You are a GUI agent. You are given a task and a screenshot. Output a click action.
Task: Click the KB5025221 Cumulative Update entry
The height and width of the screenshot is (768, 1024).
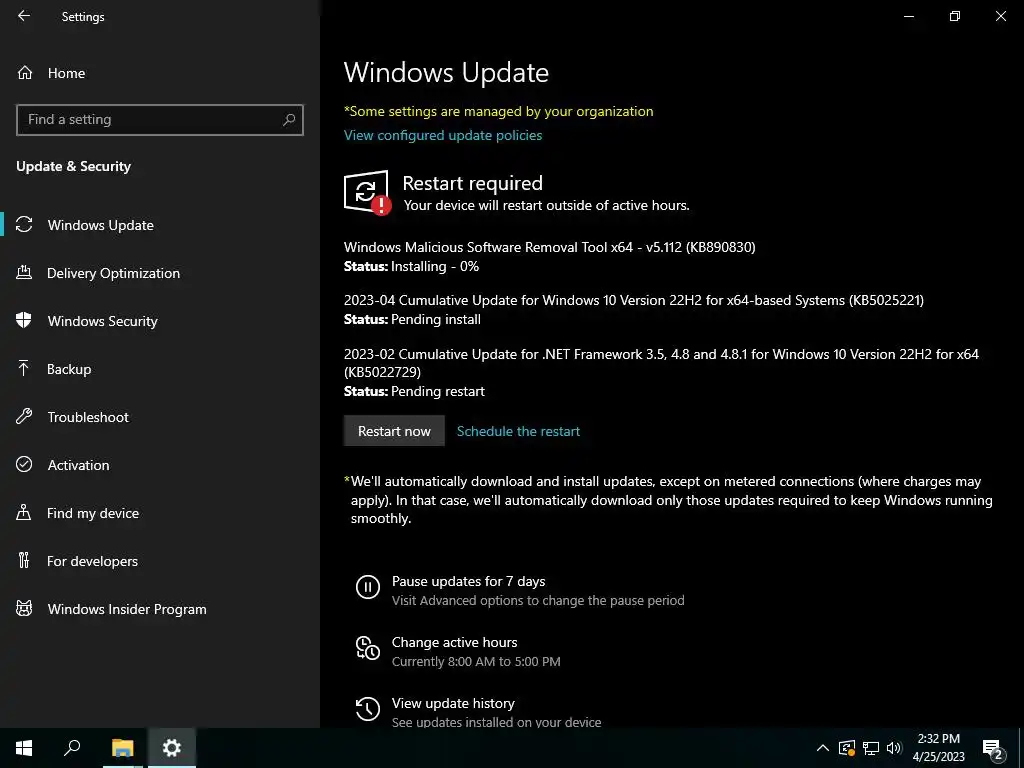point(633,300)
